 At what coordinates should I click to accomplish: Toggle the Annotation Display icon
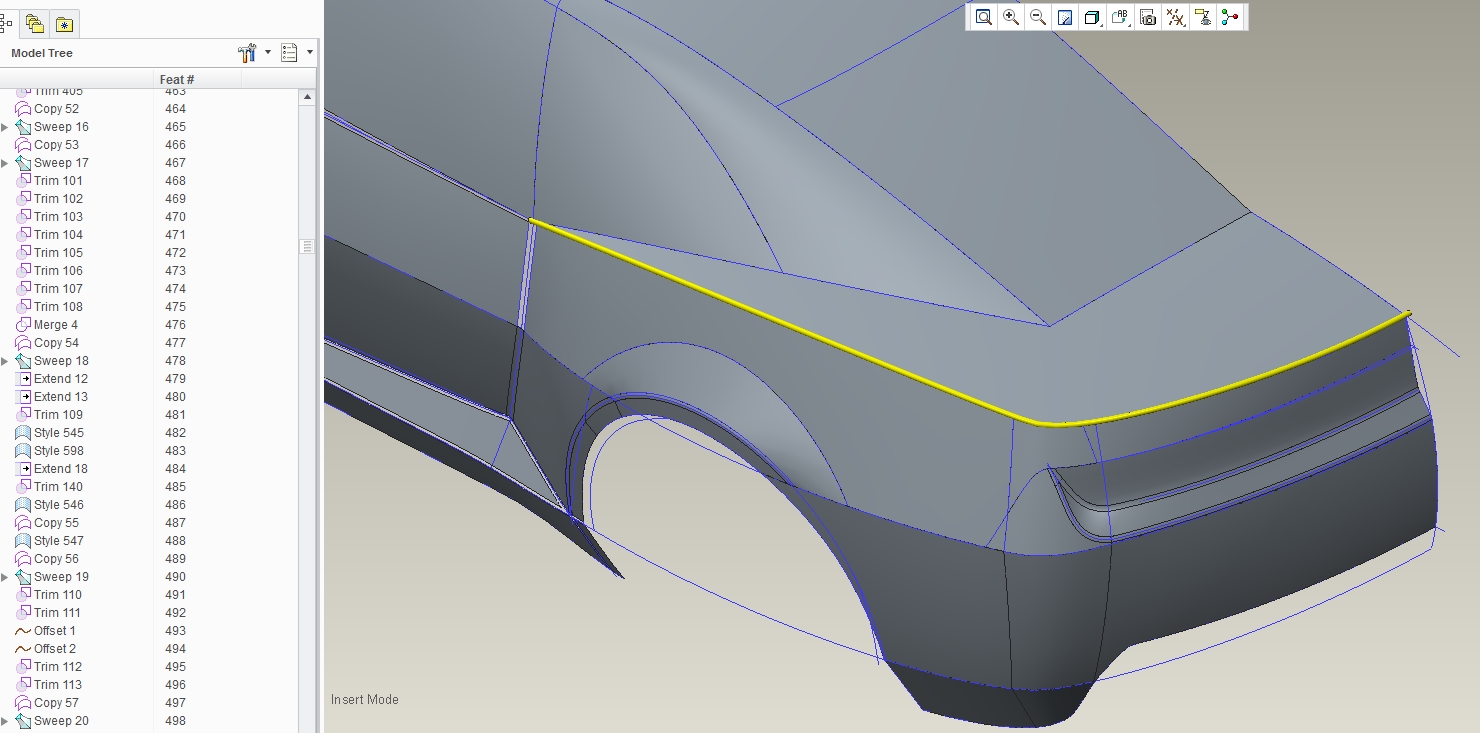[1203, 17]
